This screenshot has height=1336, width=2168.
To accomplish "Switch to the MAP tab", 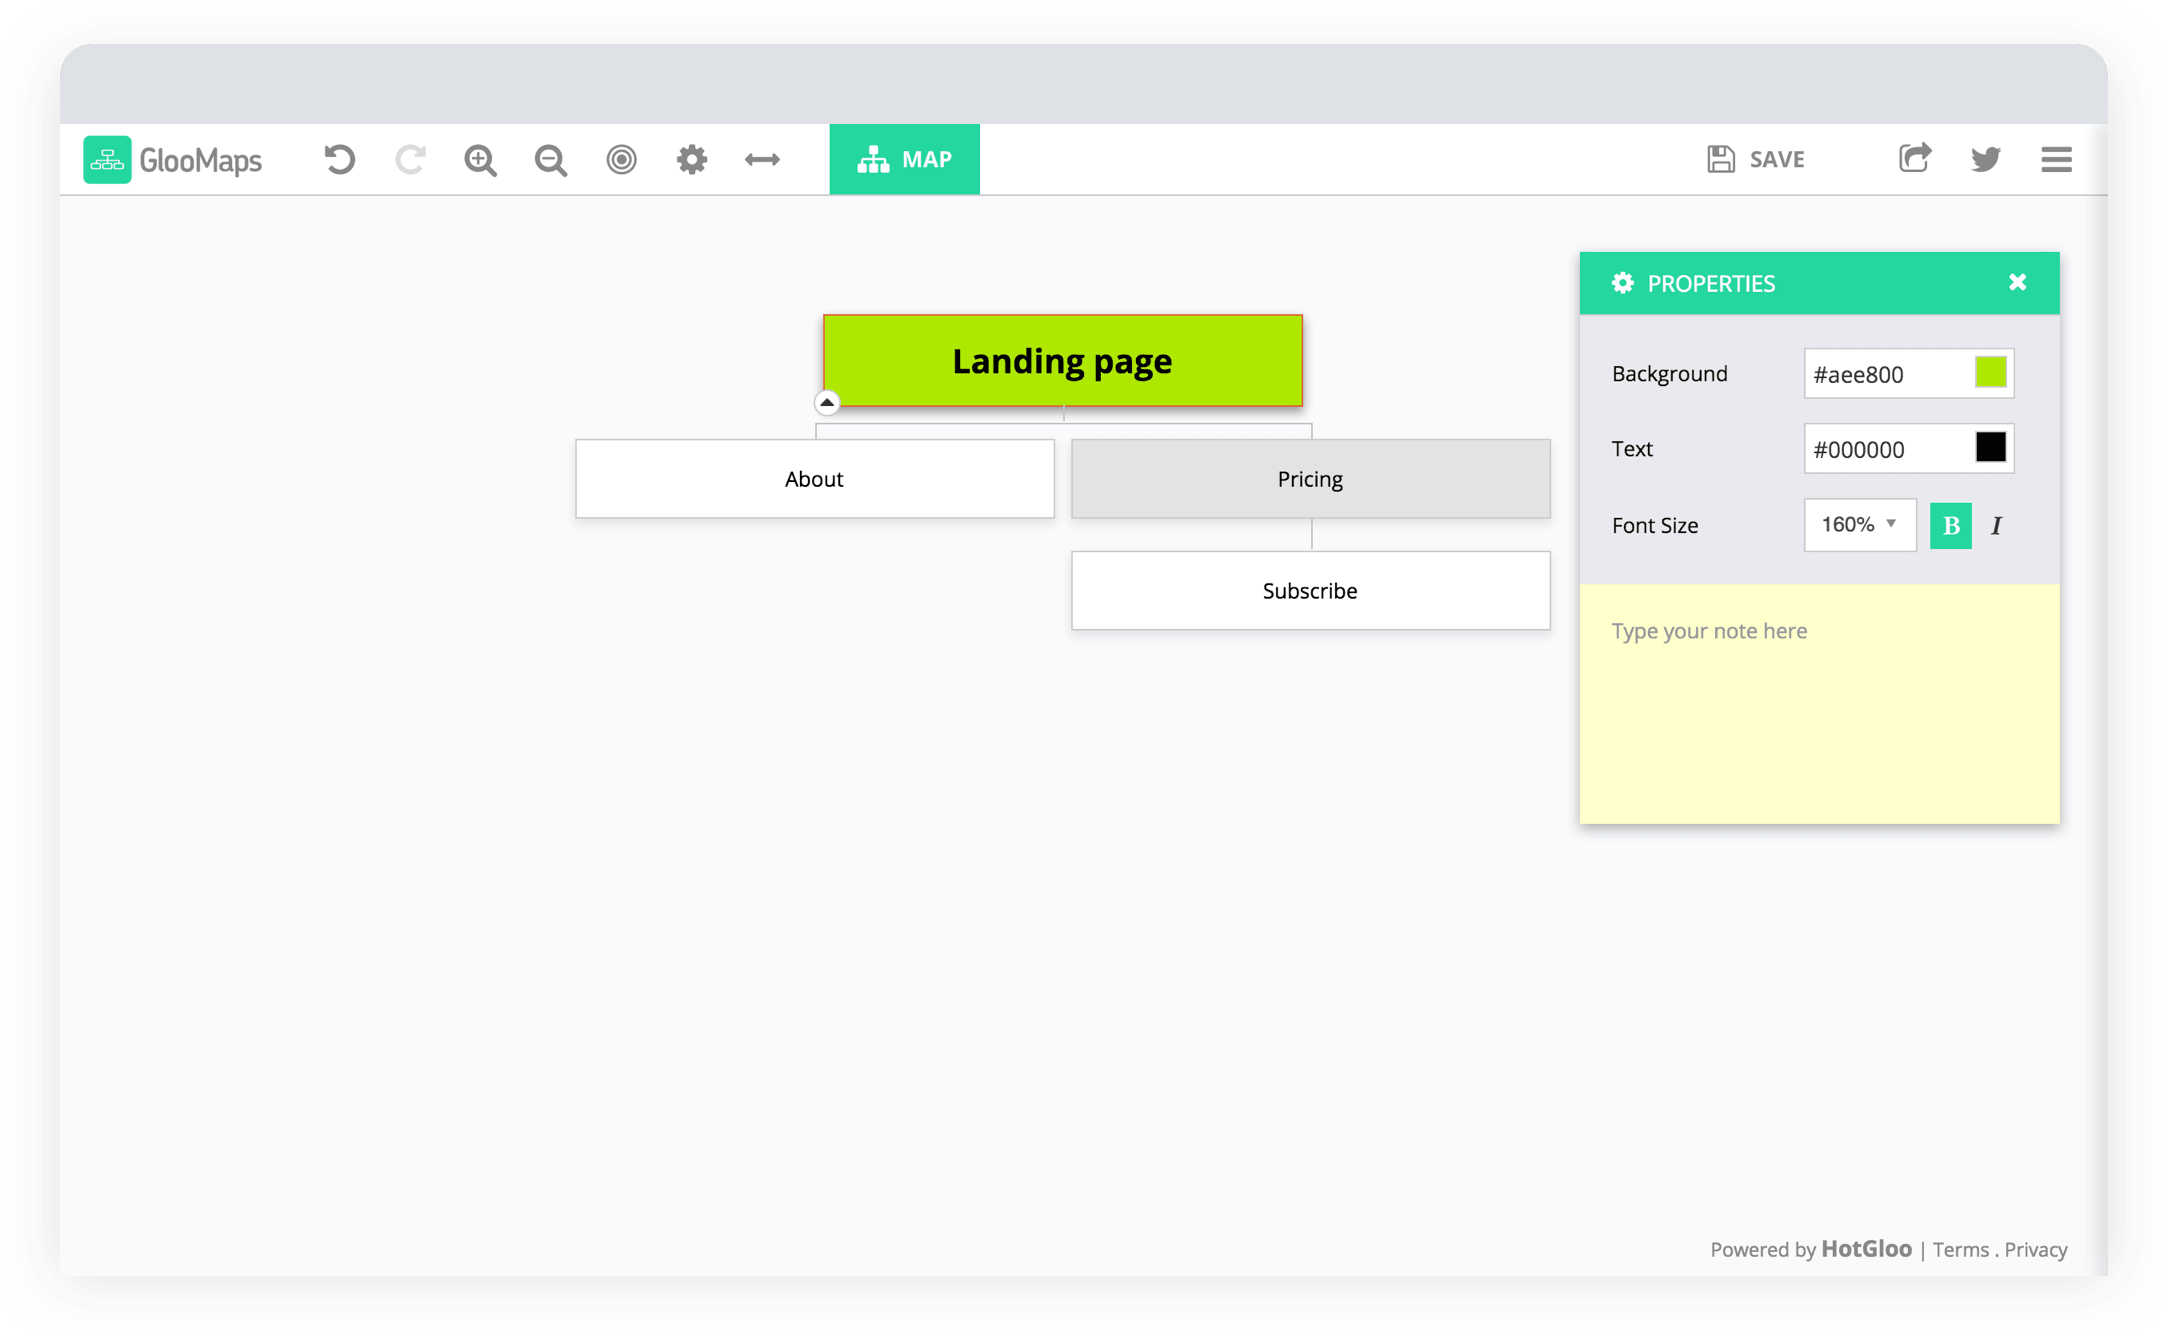I will pyautogui.click(x=904, y=160).
